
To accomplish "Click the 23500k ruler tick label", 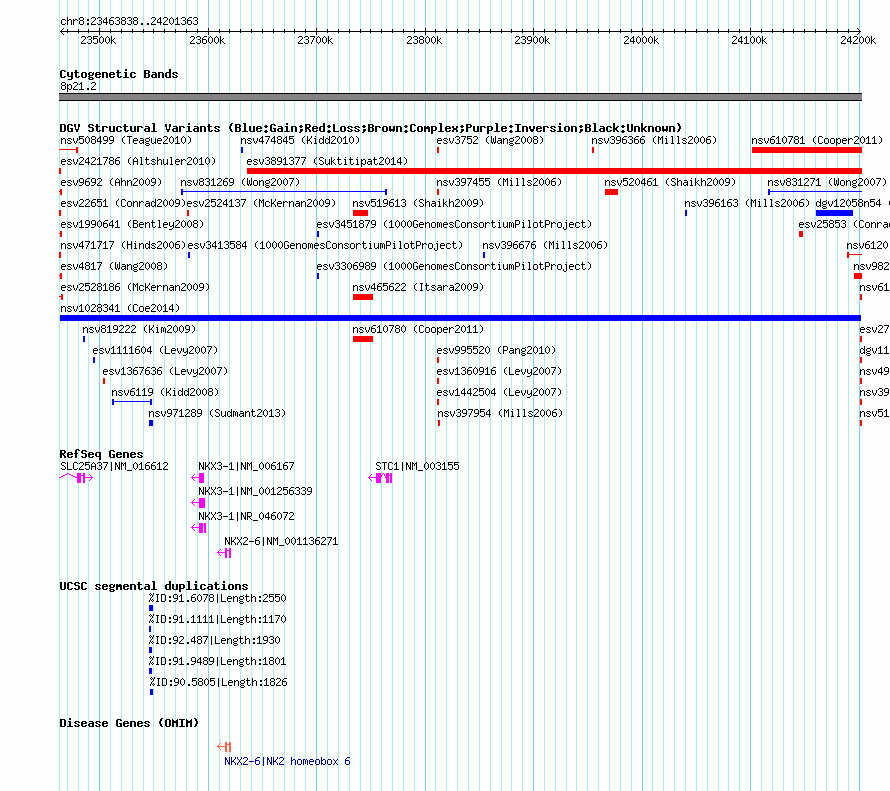I will point(98,40).
